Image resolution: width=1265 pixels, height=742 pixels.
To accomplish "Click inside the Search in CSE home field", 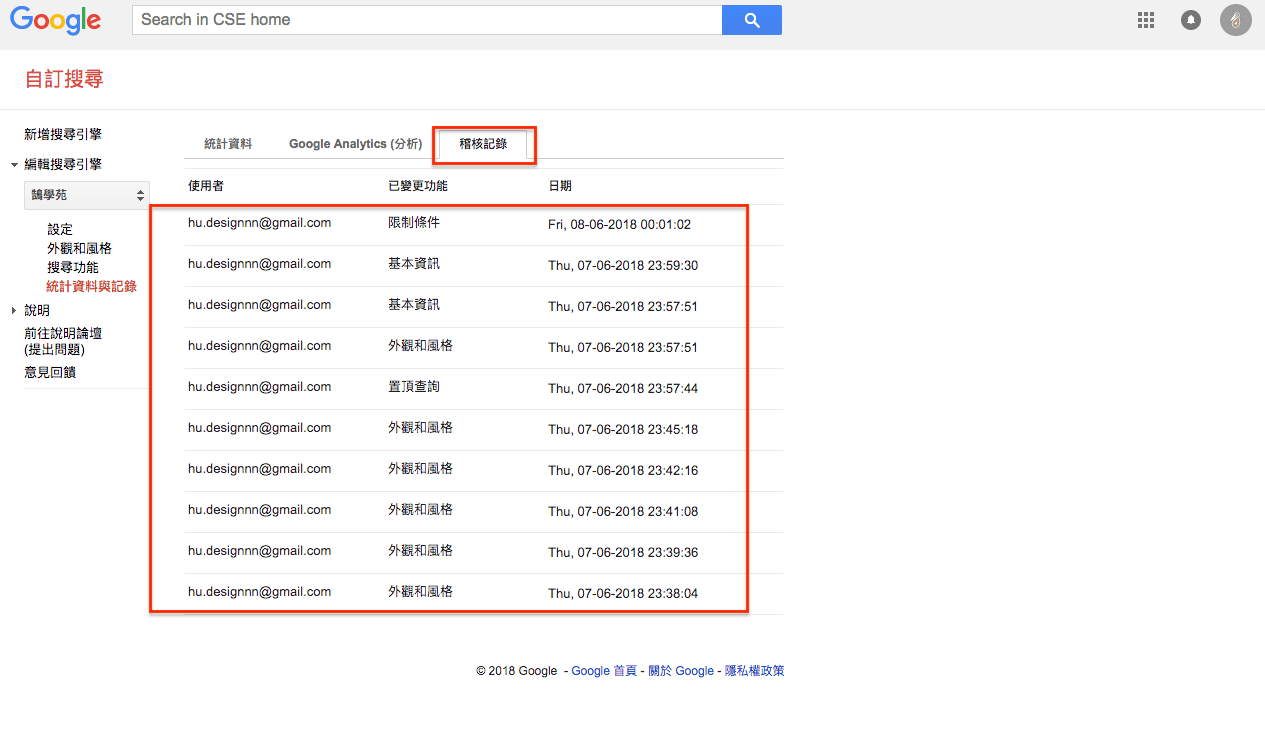I will click(x=425, y=19).
